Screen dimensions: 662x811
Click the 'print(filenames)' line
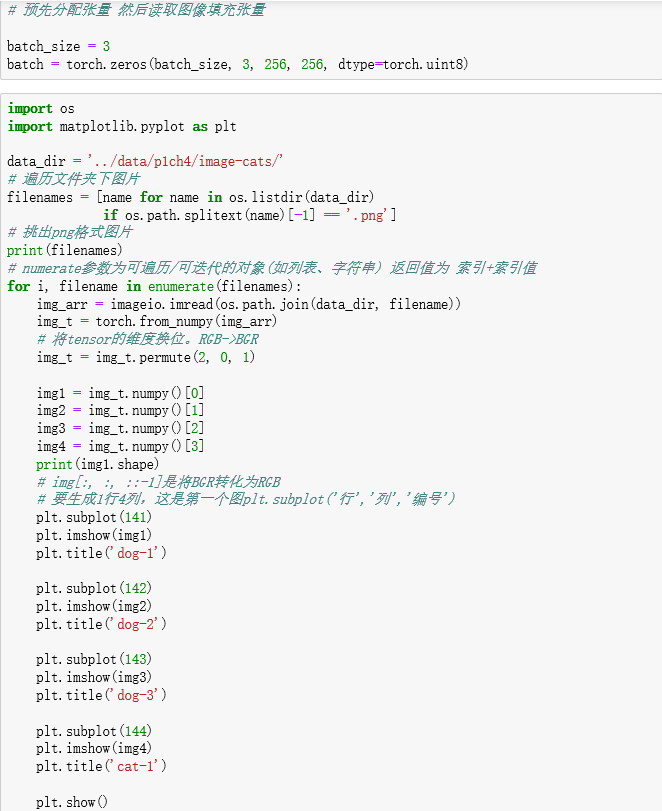point(65,250)
